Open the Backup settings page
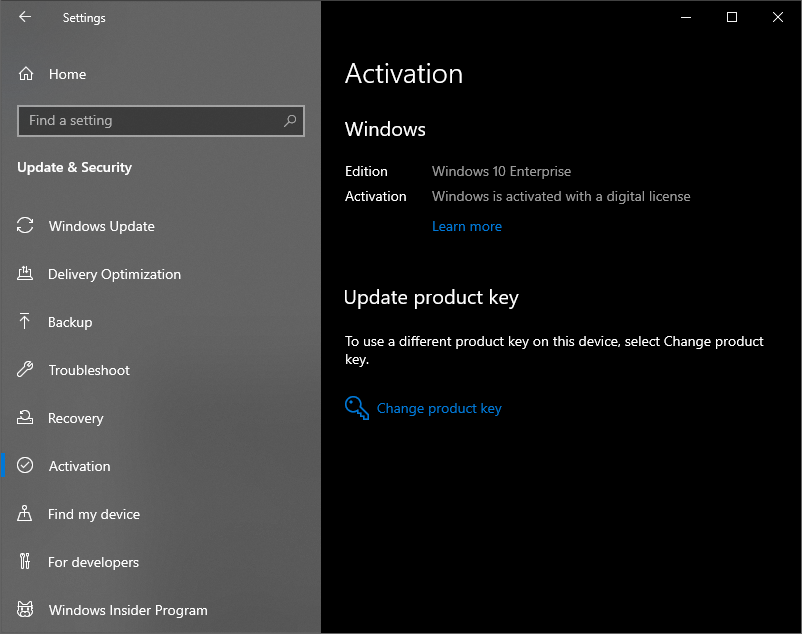The image size is (802, 634). point(70,322)
